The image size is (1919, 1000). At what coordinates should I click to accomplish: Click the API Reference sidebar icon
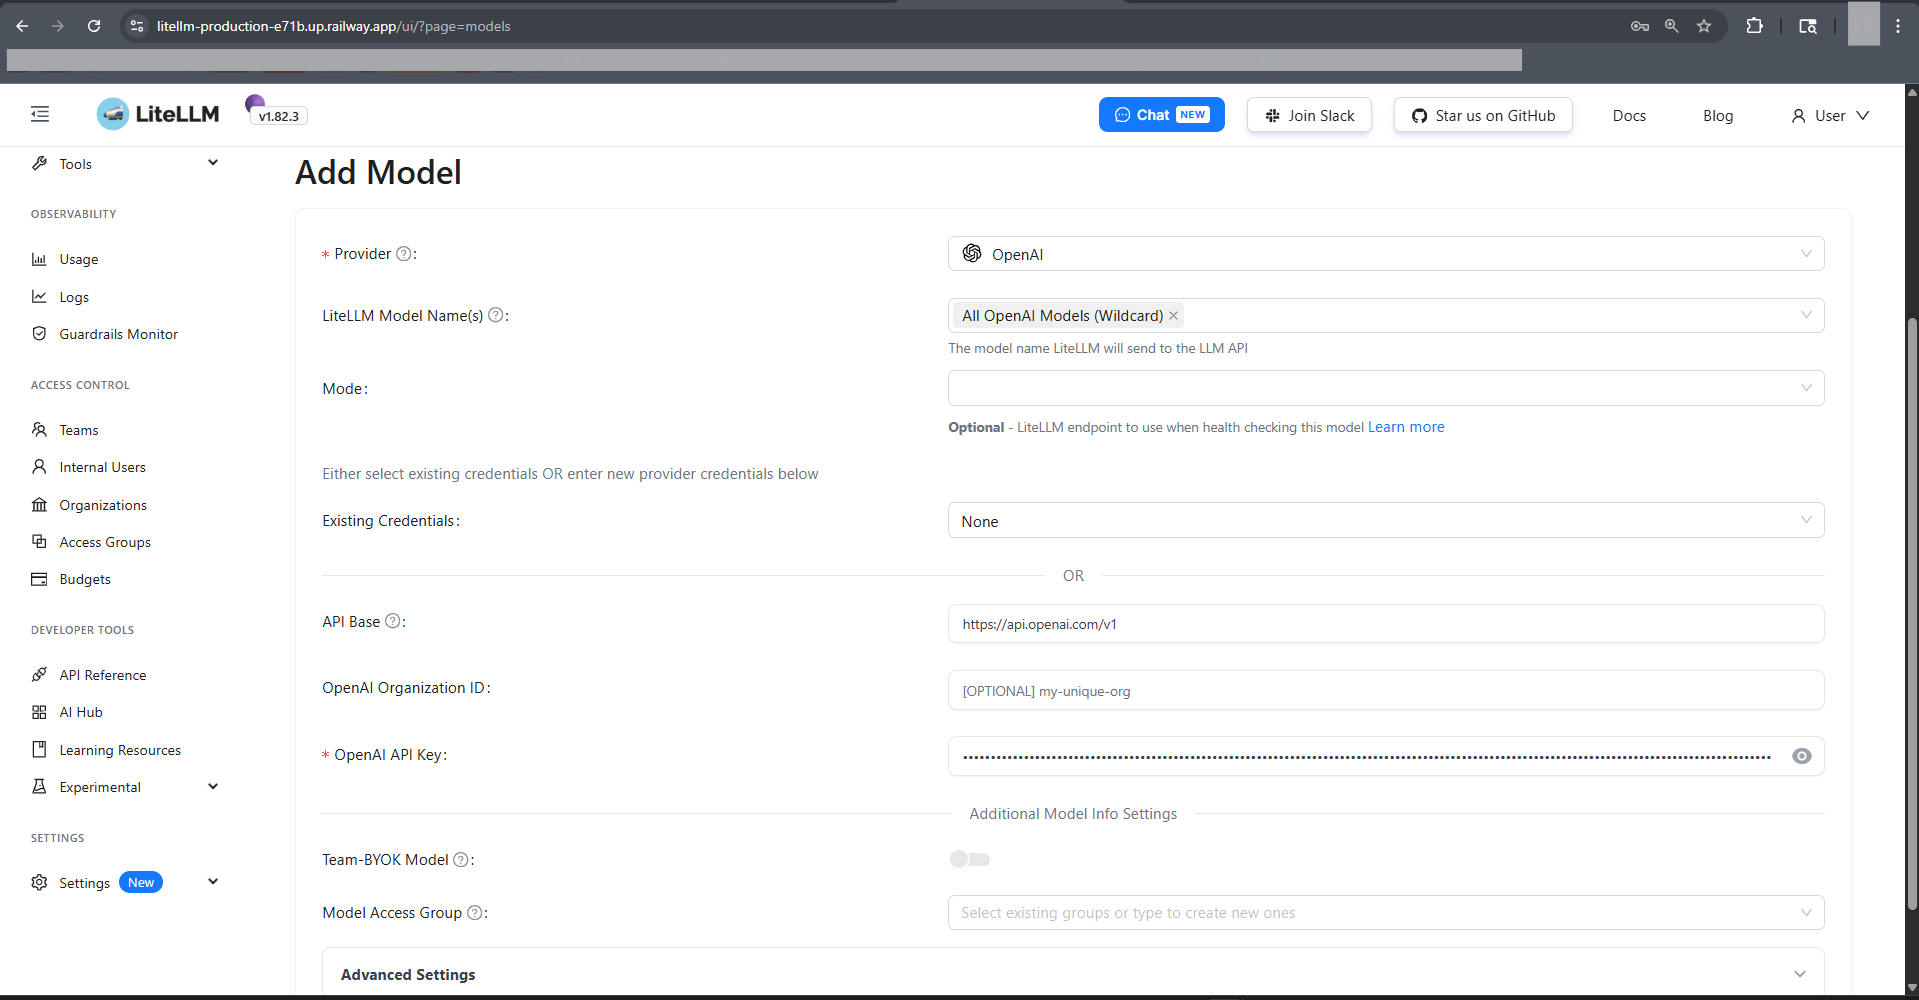pos(40,674)
